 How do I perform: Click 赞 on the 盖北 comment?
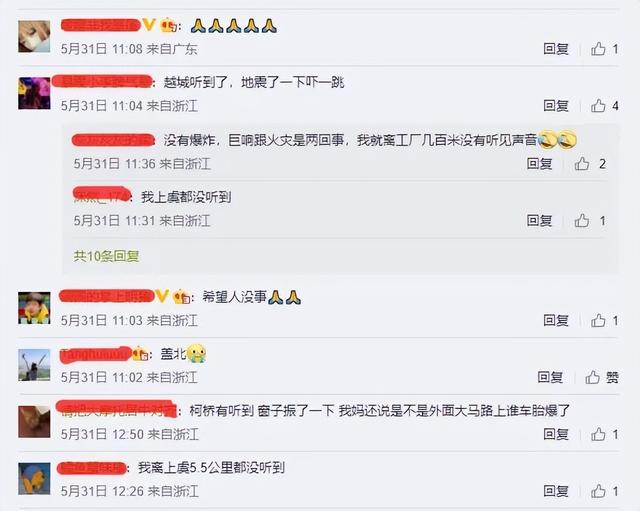click(x=602, y=377)
